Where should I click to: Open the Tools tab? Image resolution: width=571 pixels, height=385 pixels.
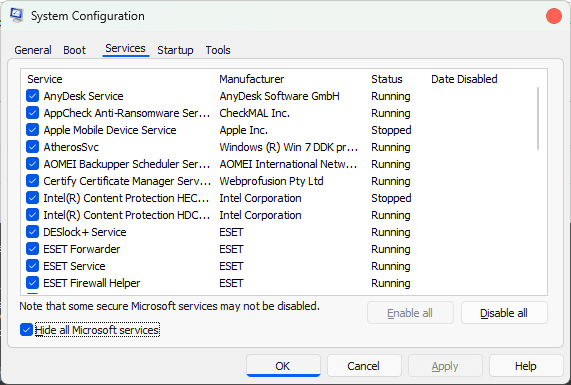pos(218,50)
